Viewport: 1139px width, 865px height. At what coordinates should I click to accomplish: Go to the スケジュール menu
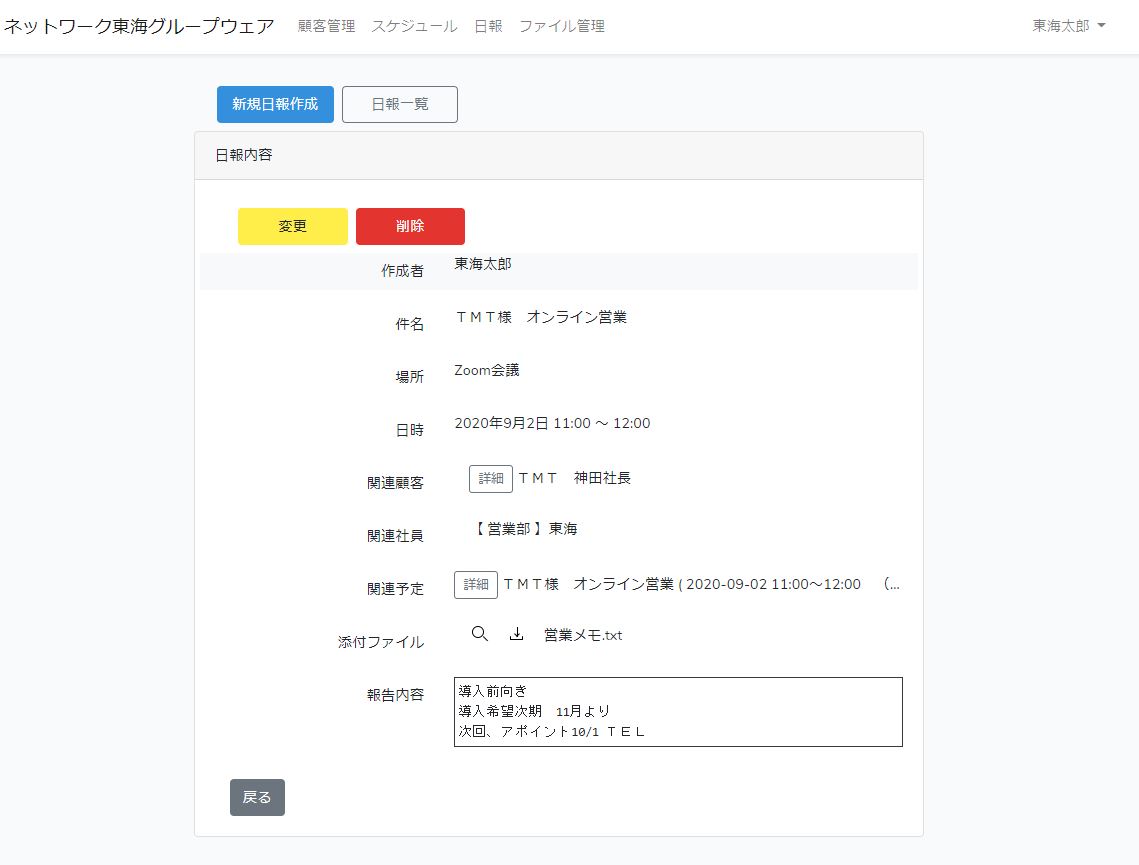414,26
